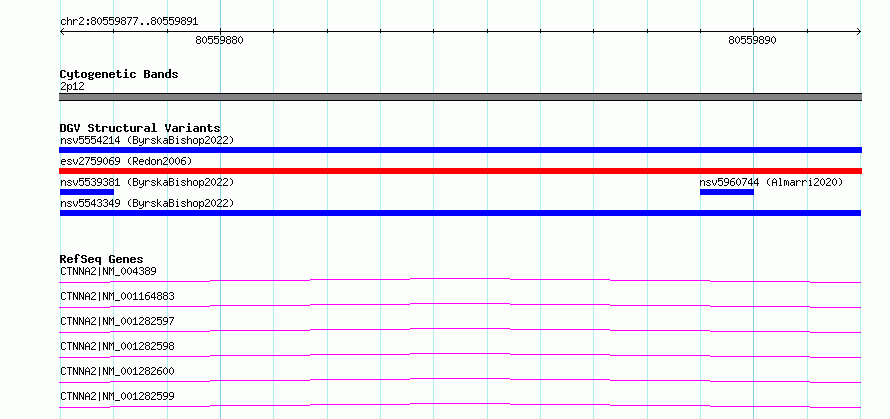Click the DGV Structural Variants track title
Screen dimensions: 890x419
140,128
